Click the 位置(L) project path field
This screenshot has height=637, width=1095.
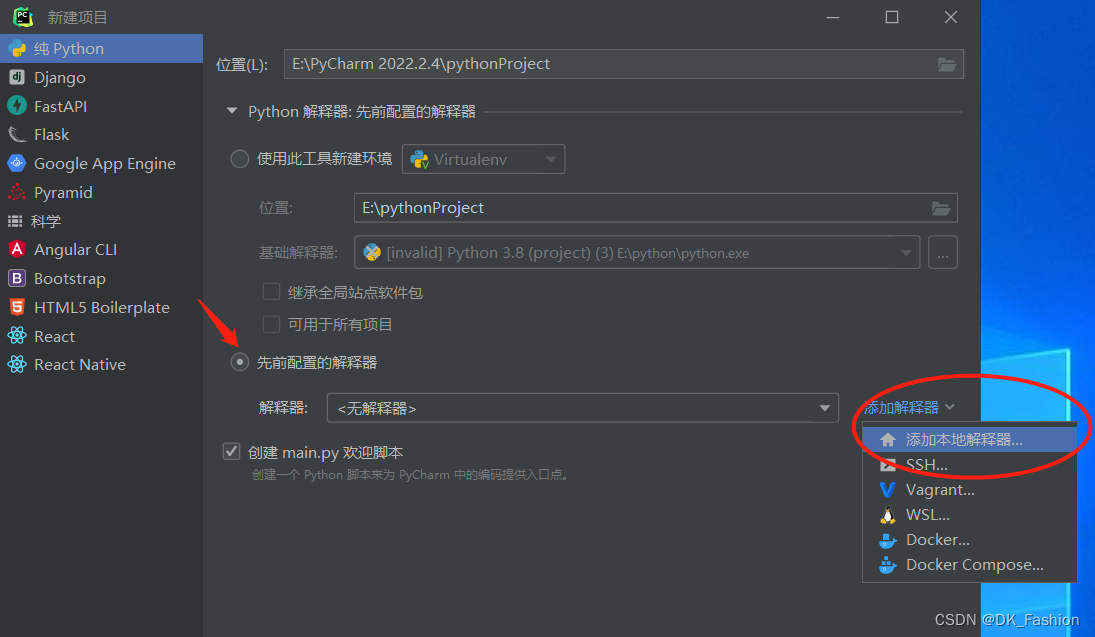(x=624, y=64)
